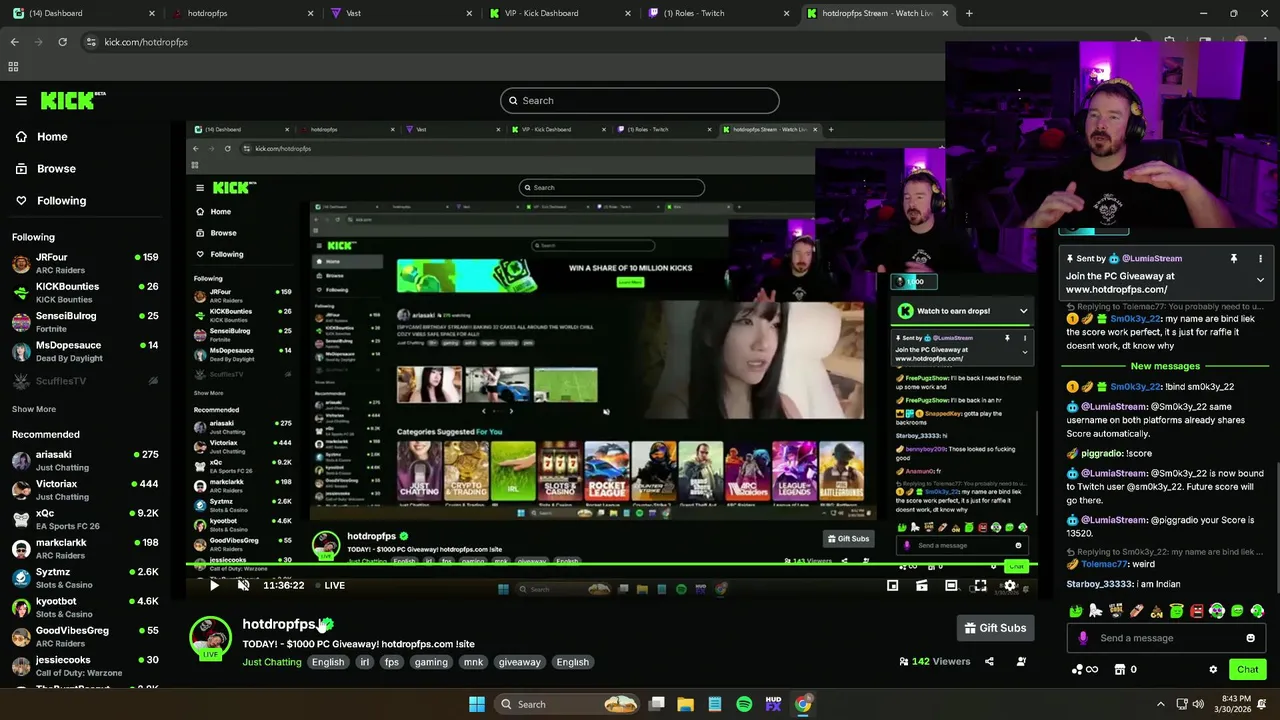Image resolution: width=1280 pixels, height=720 pixels.
Task: Reload the page in Chrome
Action: (62, 42)
